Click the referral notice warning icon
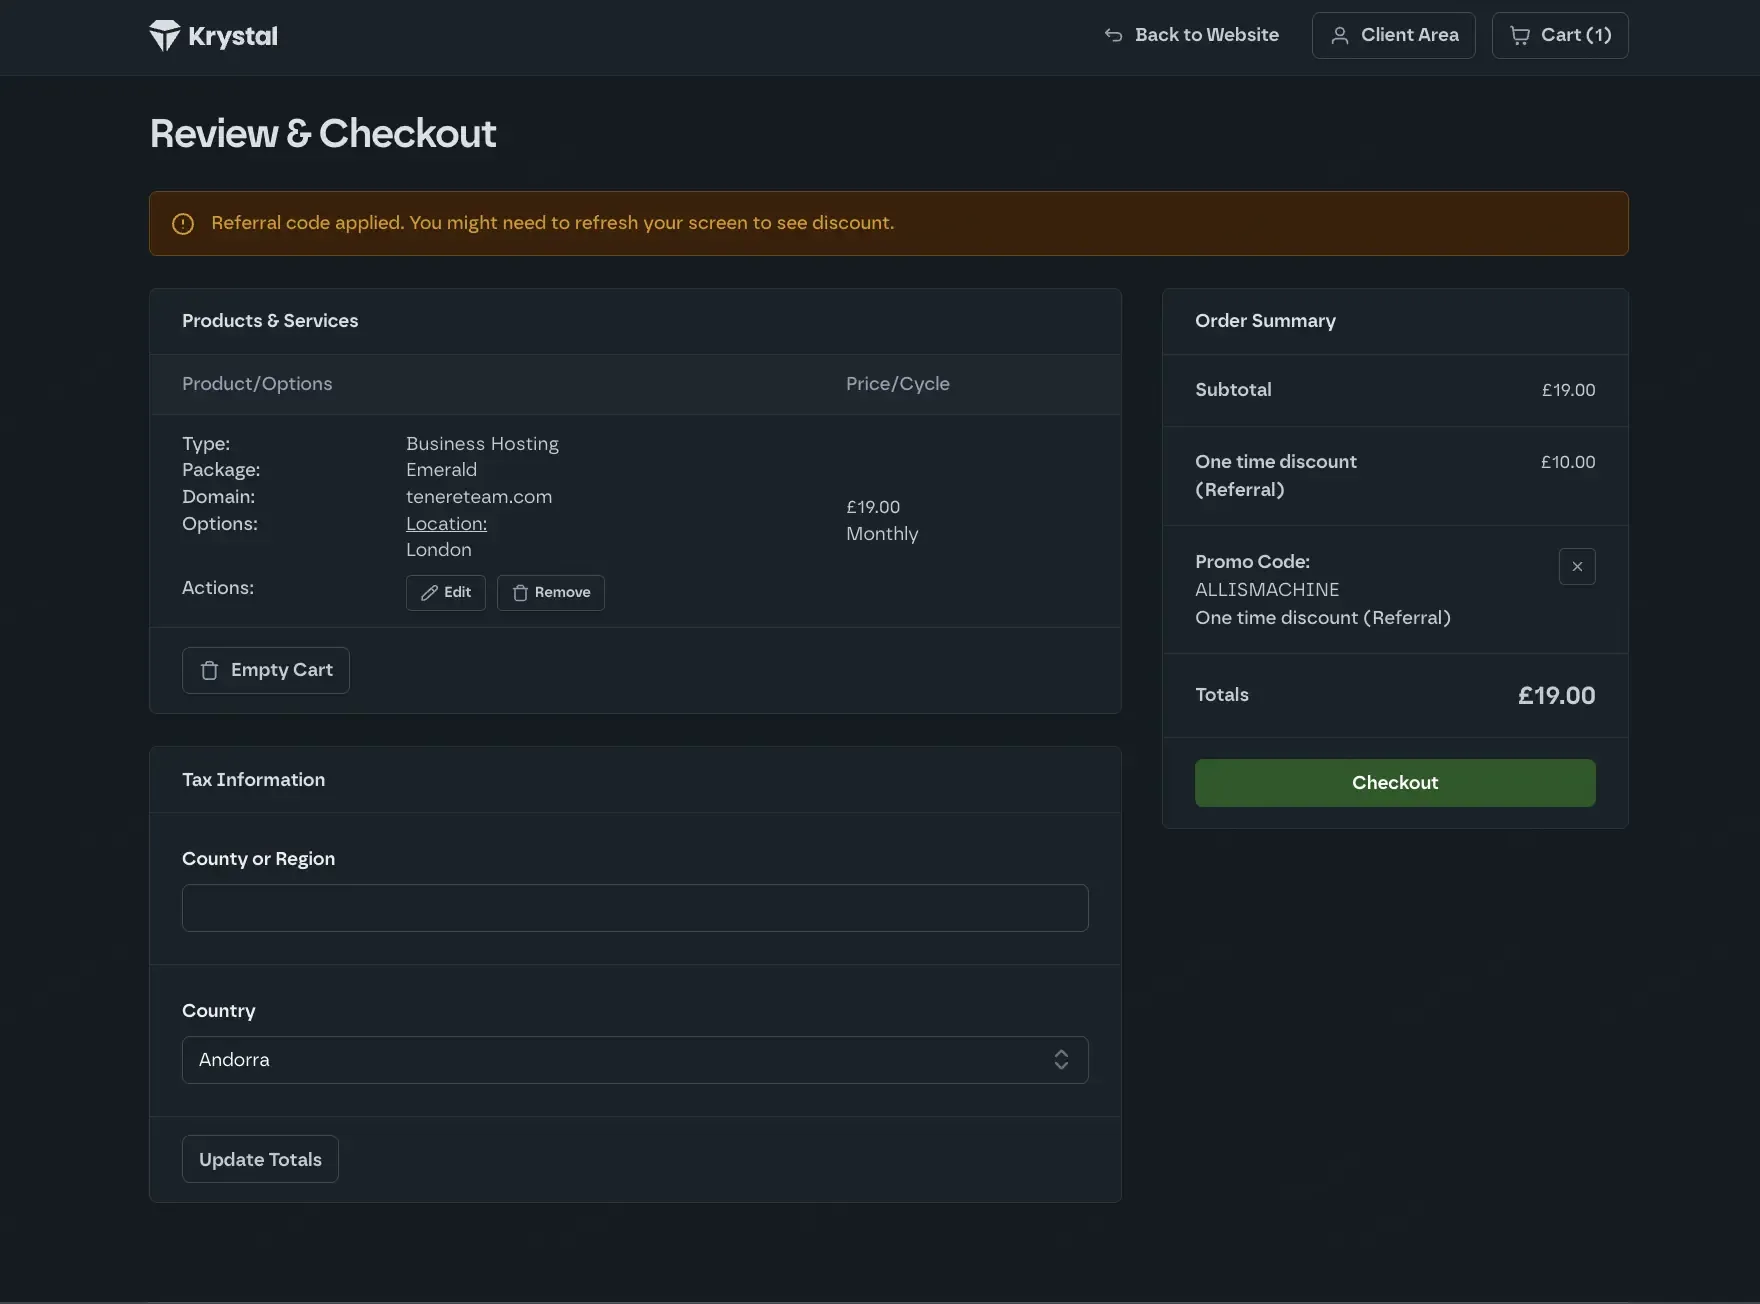1760x1304 pixels. tap(183, 224)
